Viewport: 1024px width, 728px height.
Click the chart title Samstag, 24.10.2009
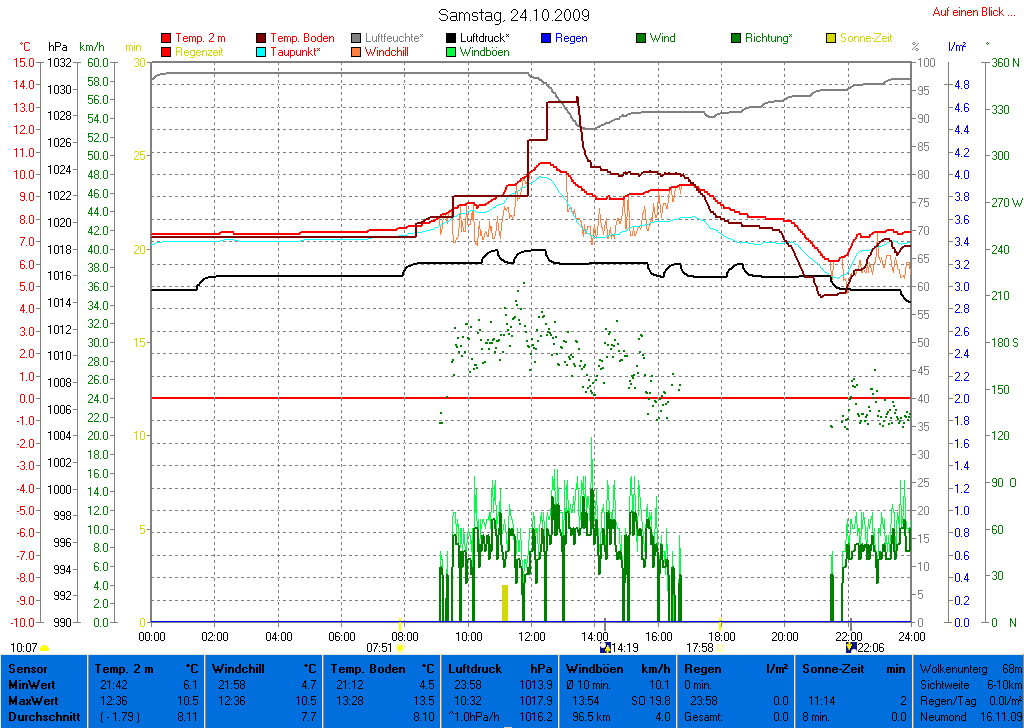[x=514, y=15]
